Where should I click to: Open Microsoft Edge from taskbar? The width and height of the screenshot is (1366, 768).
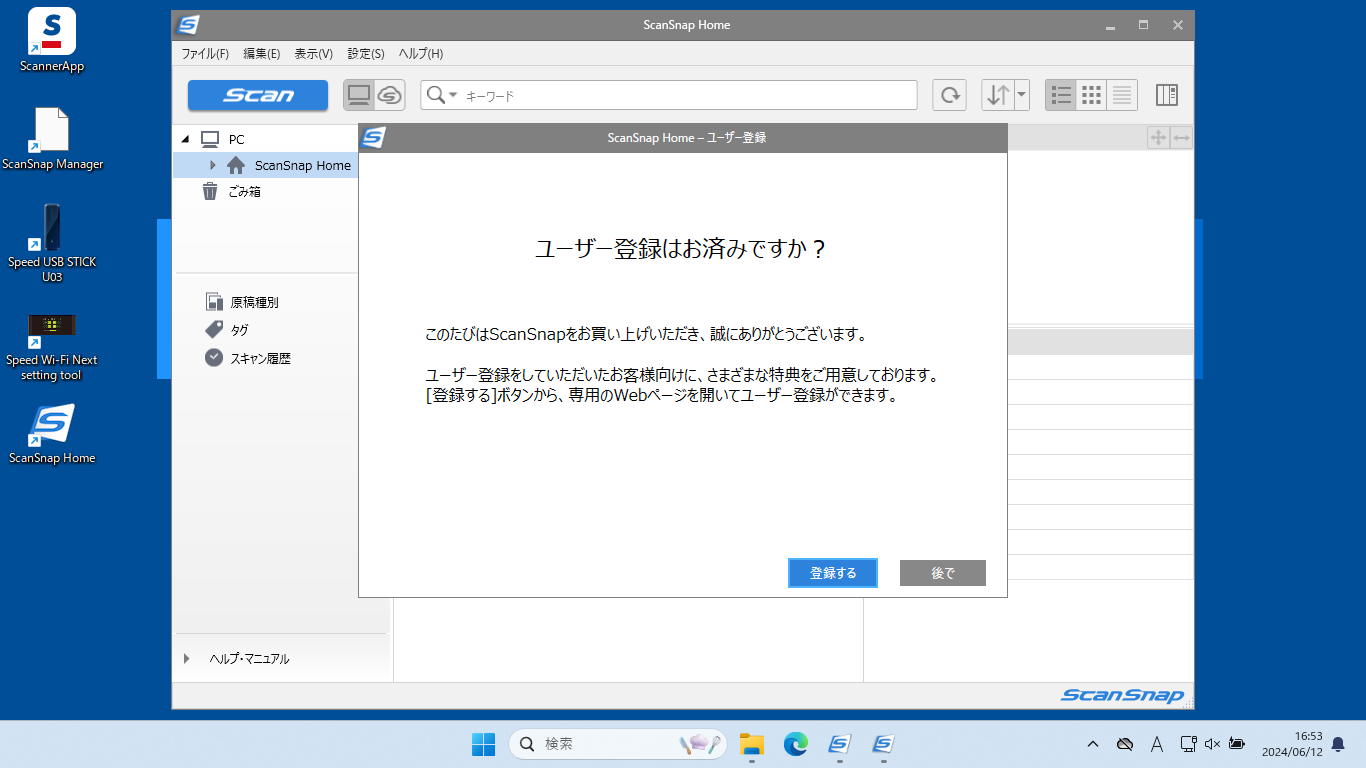(795, 744)
